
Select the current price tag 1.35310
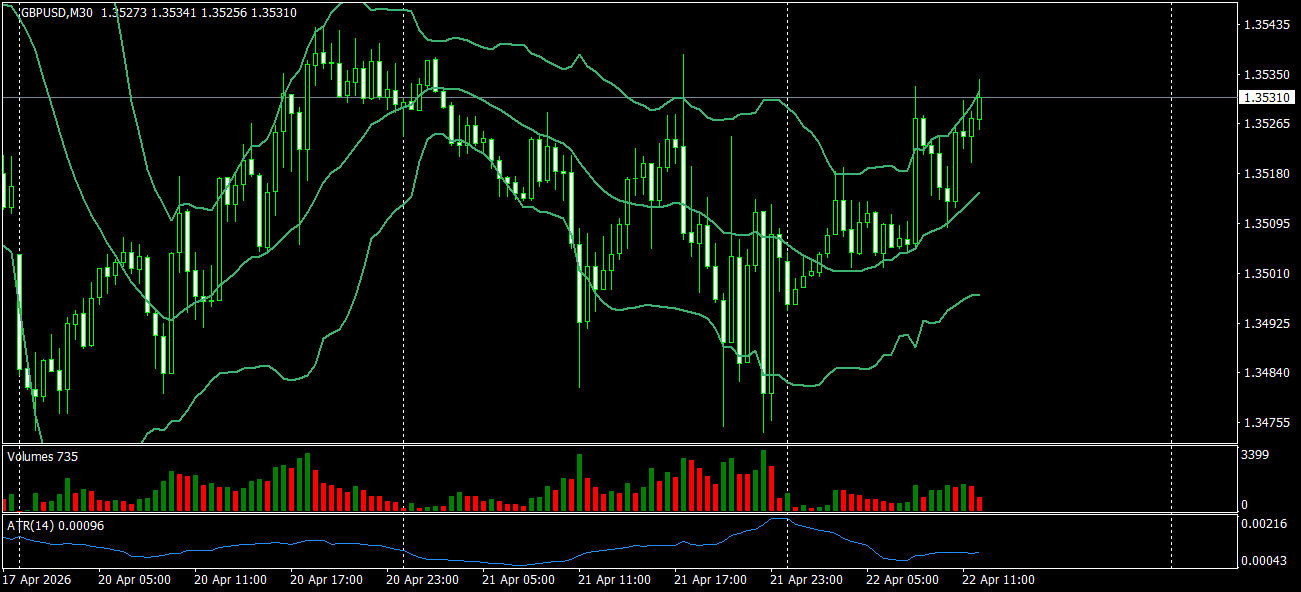(1265, 98)
